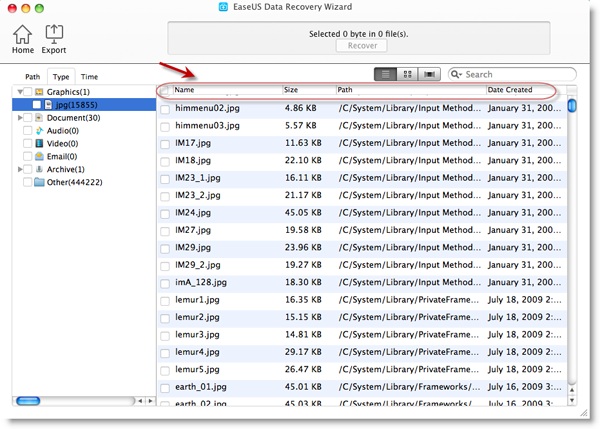Sort by Size column header
Viewport: 600px width, 429px height.
[309, 90]
